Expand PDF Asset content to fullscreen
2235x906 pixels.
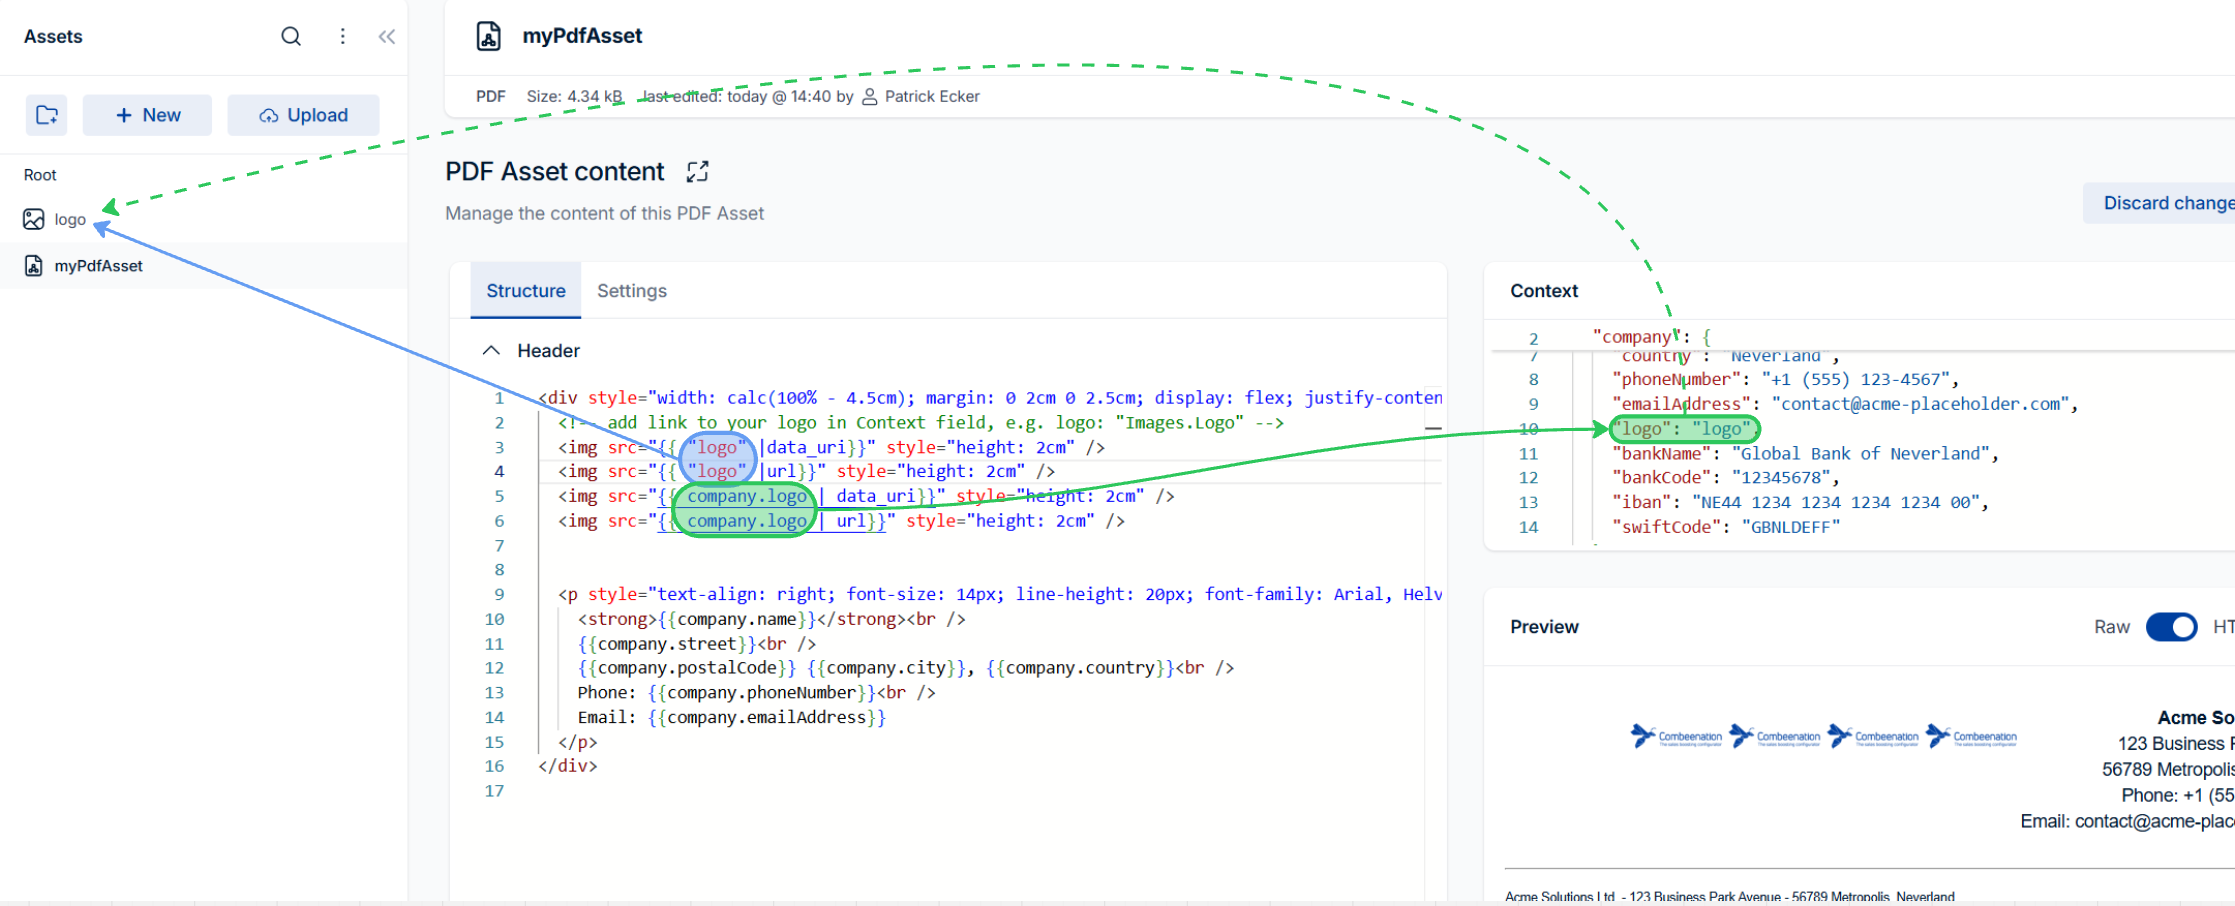[x=697, y=172]
